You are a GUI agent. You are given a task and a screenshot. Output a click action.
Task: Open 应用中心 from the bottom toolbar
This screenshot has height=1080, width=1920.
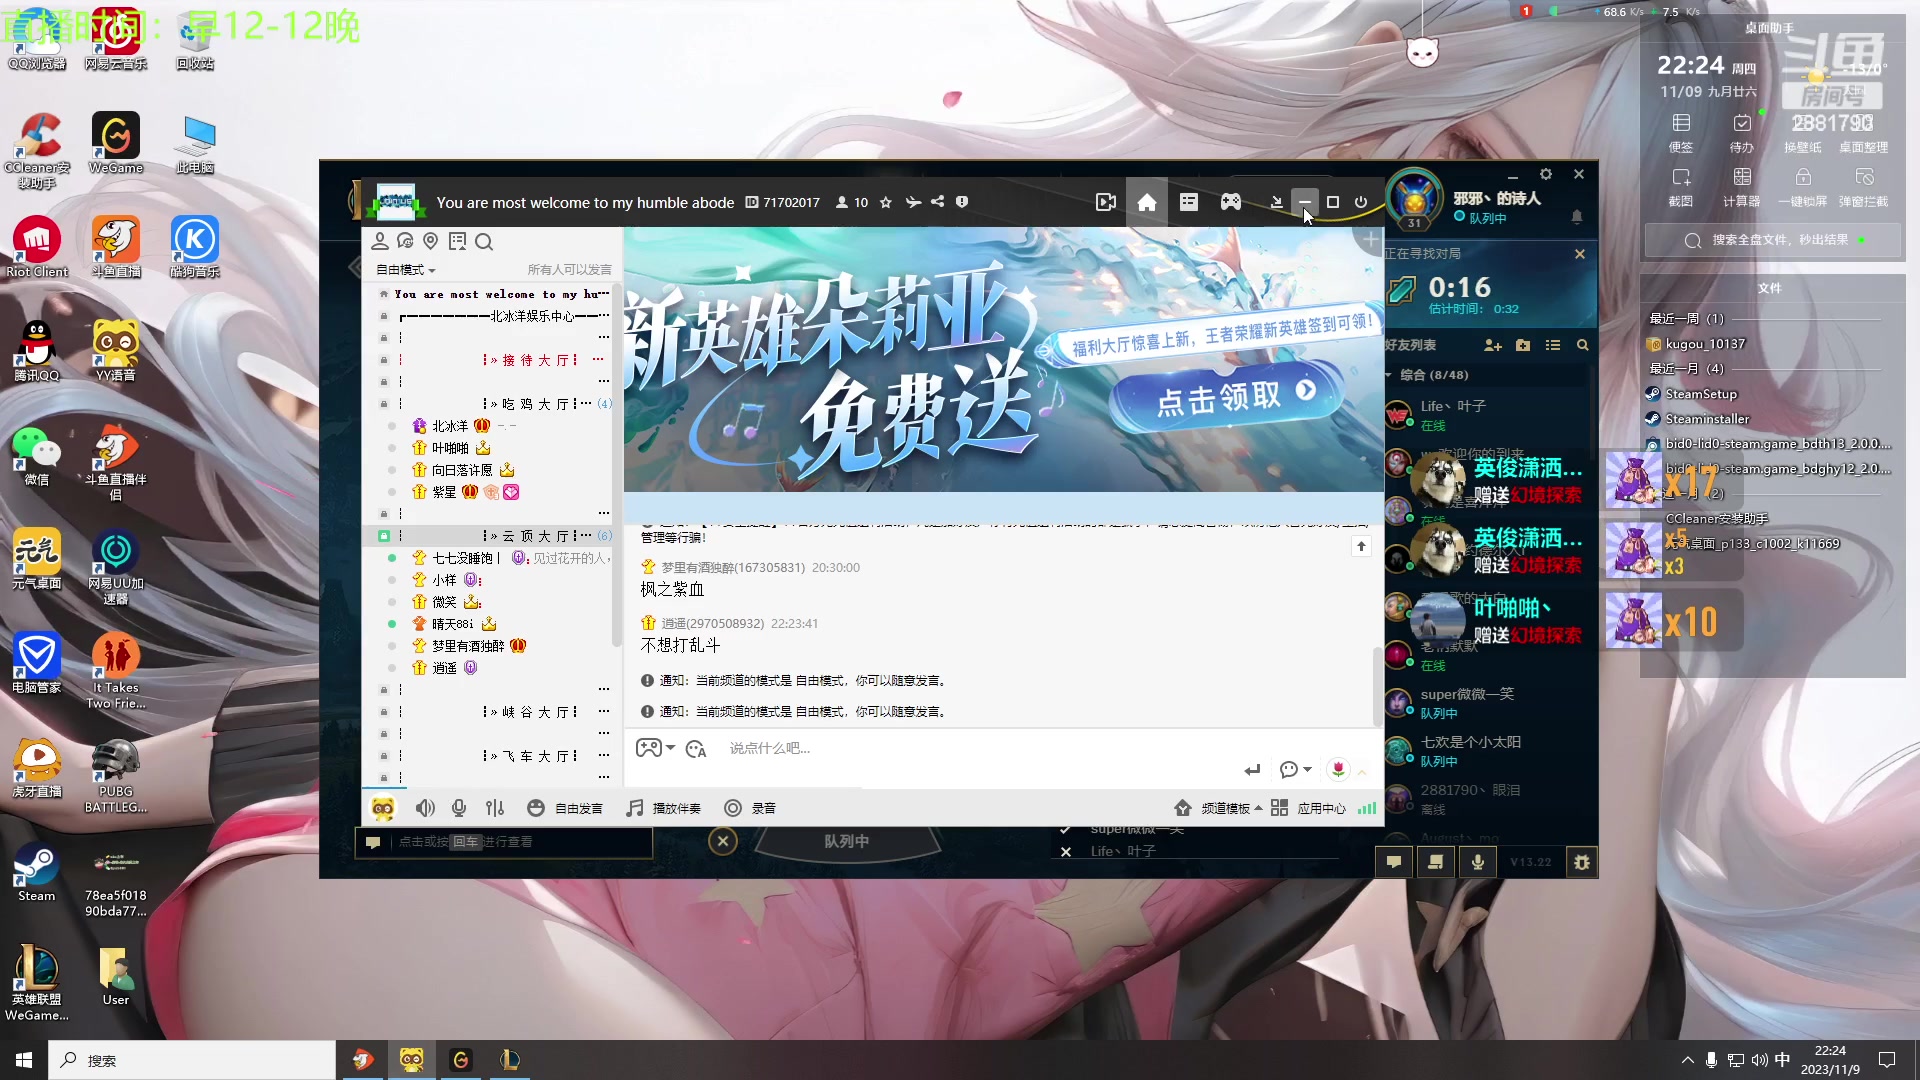[x=1321, y=807]
